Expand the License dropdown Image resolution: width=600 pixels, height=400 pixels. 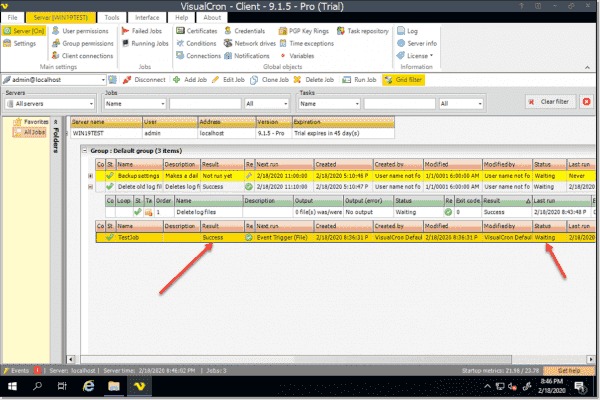tap(415, 56)
